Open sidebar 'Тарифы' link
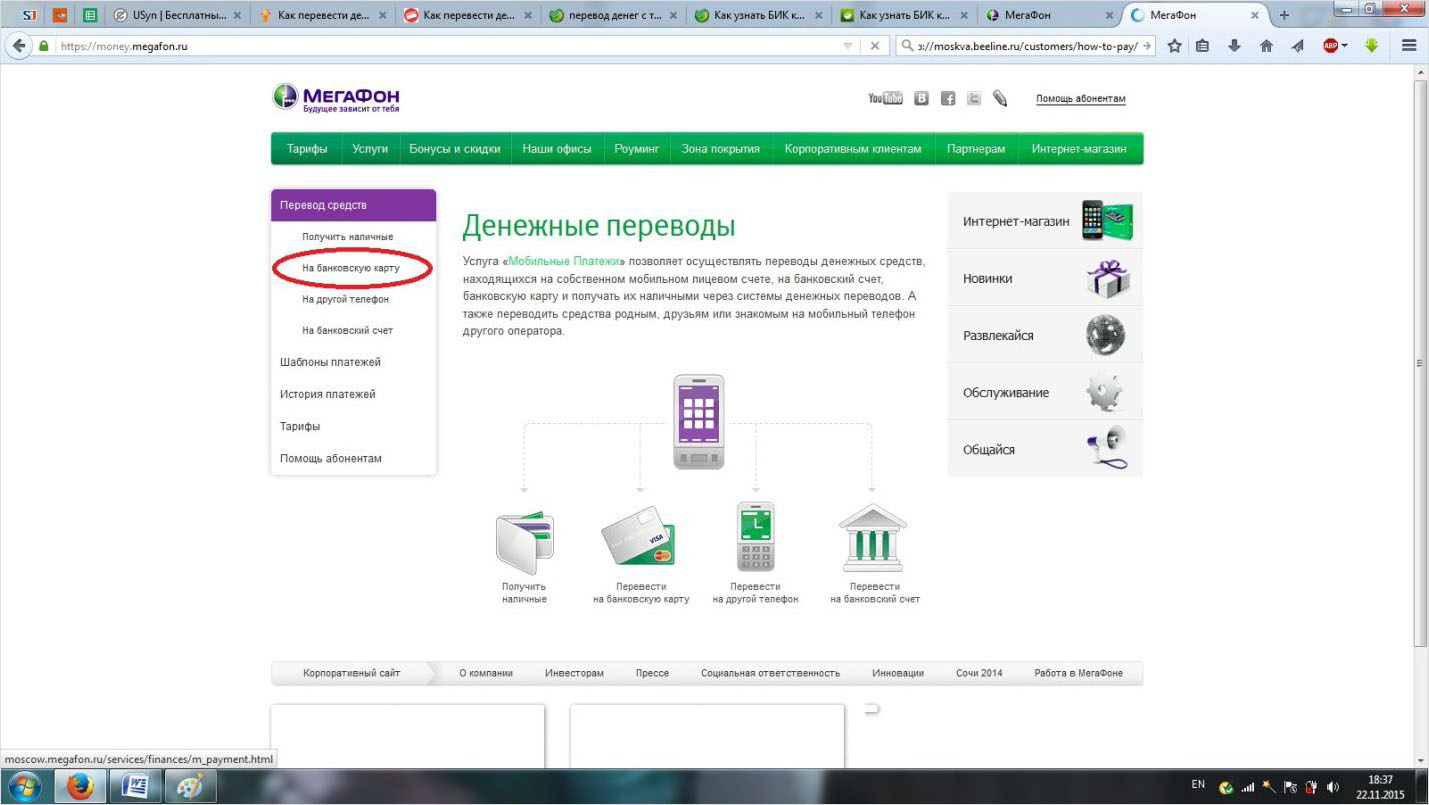 [300, 426]
